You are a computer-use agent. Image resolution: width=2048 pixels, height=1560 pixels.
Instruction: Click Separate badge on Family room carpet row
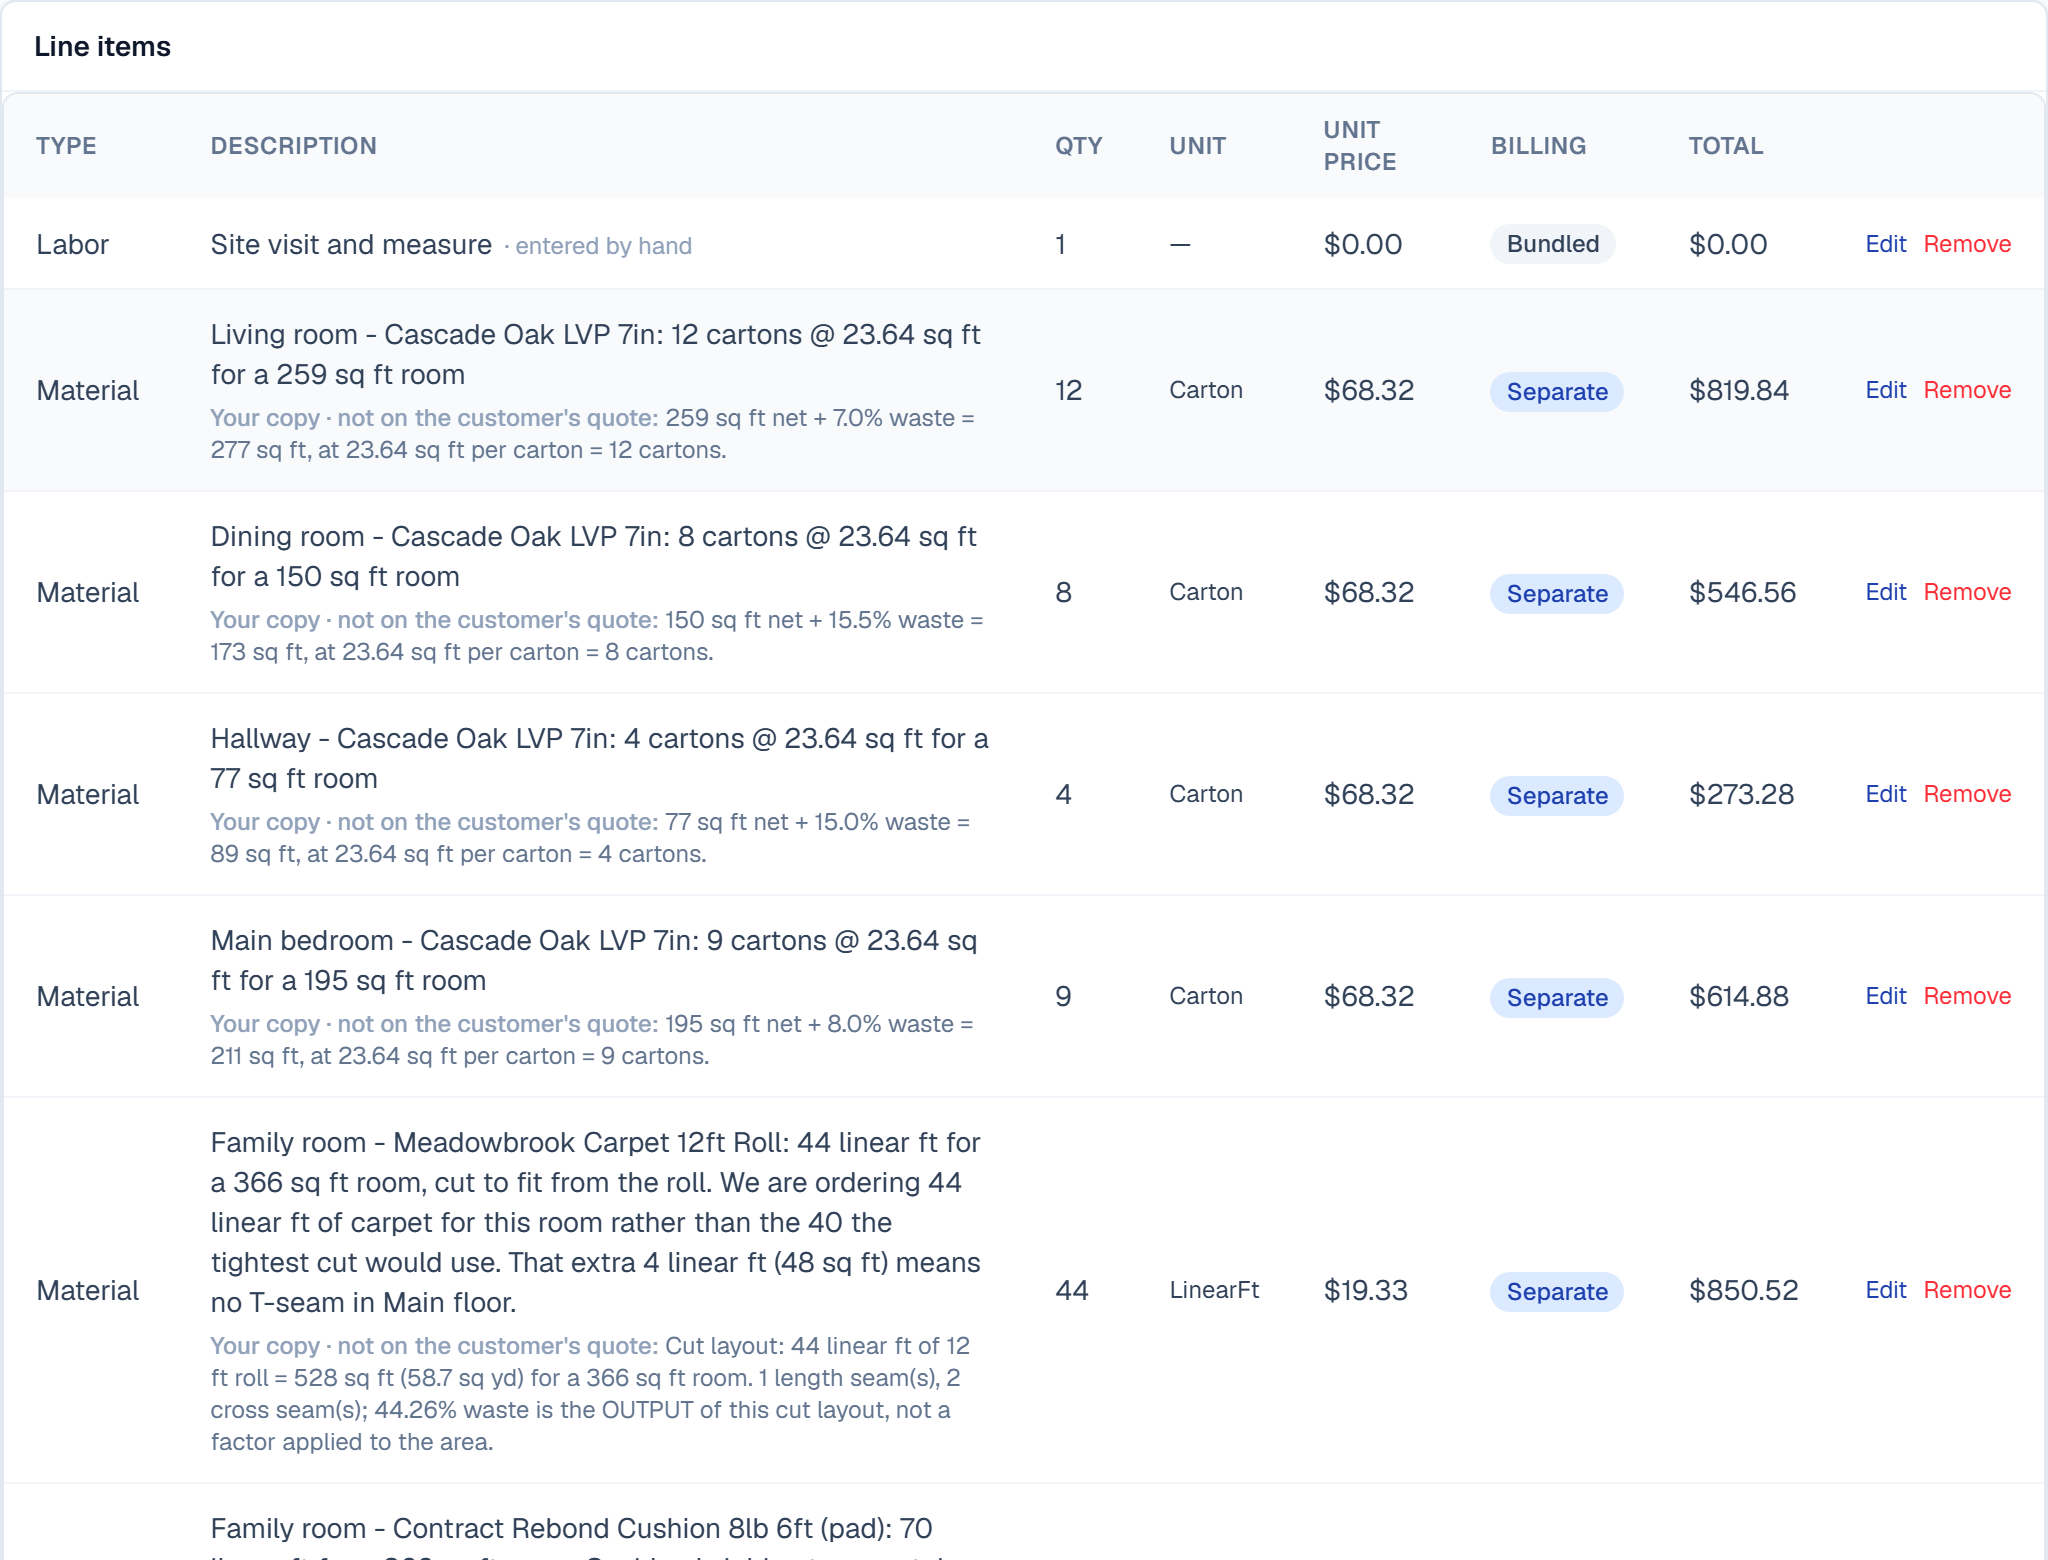click(x=1556, y=1292)
